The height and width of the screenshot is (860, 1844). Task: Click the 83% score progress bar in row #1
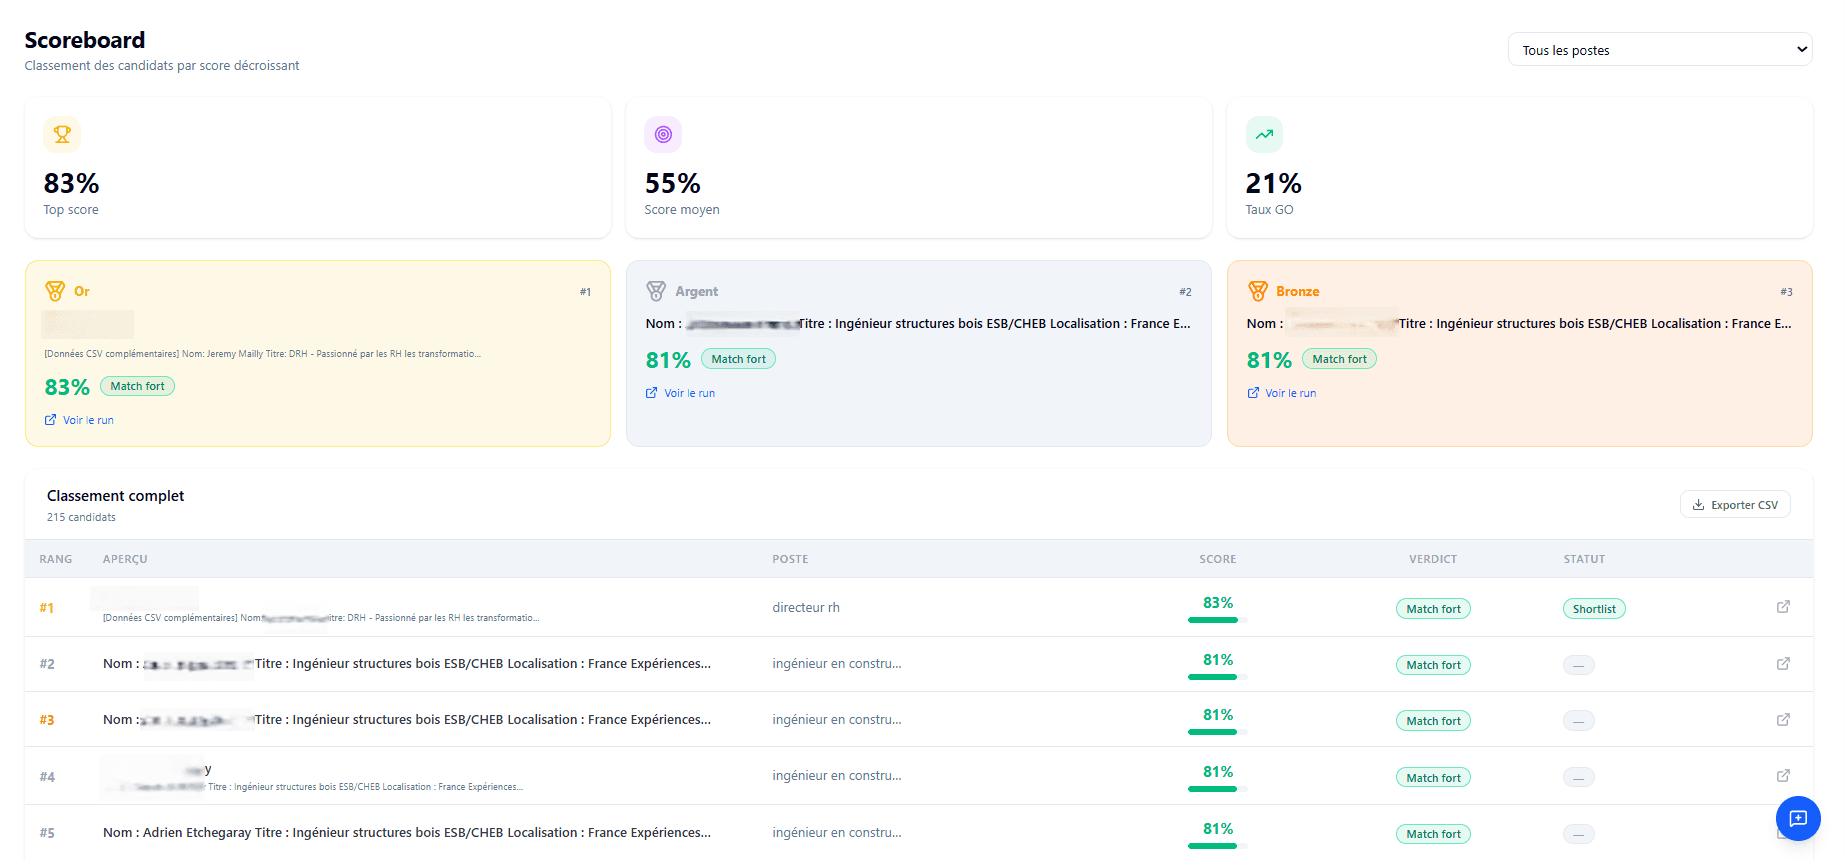[1213, 620]
